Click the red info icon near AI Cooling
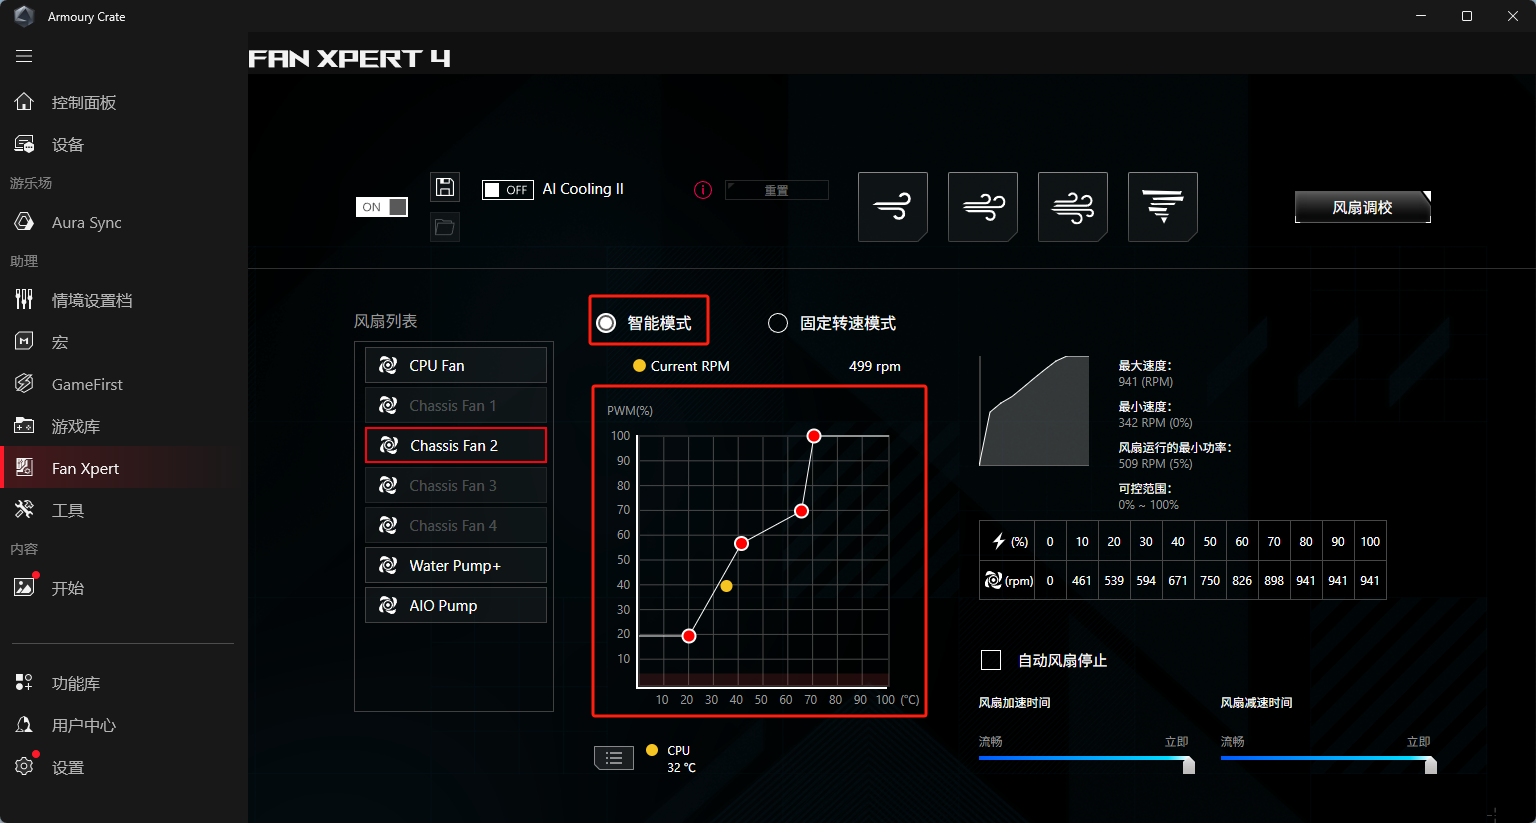Viewport: 1536px width, 823px height. [703, 190]
